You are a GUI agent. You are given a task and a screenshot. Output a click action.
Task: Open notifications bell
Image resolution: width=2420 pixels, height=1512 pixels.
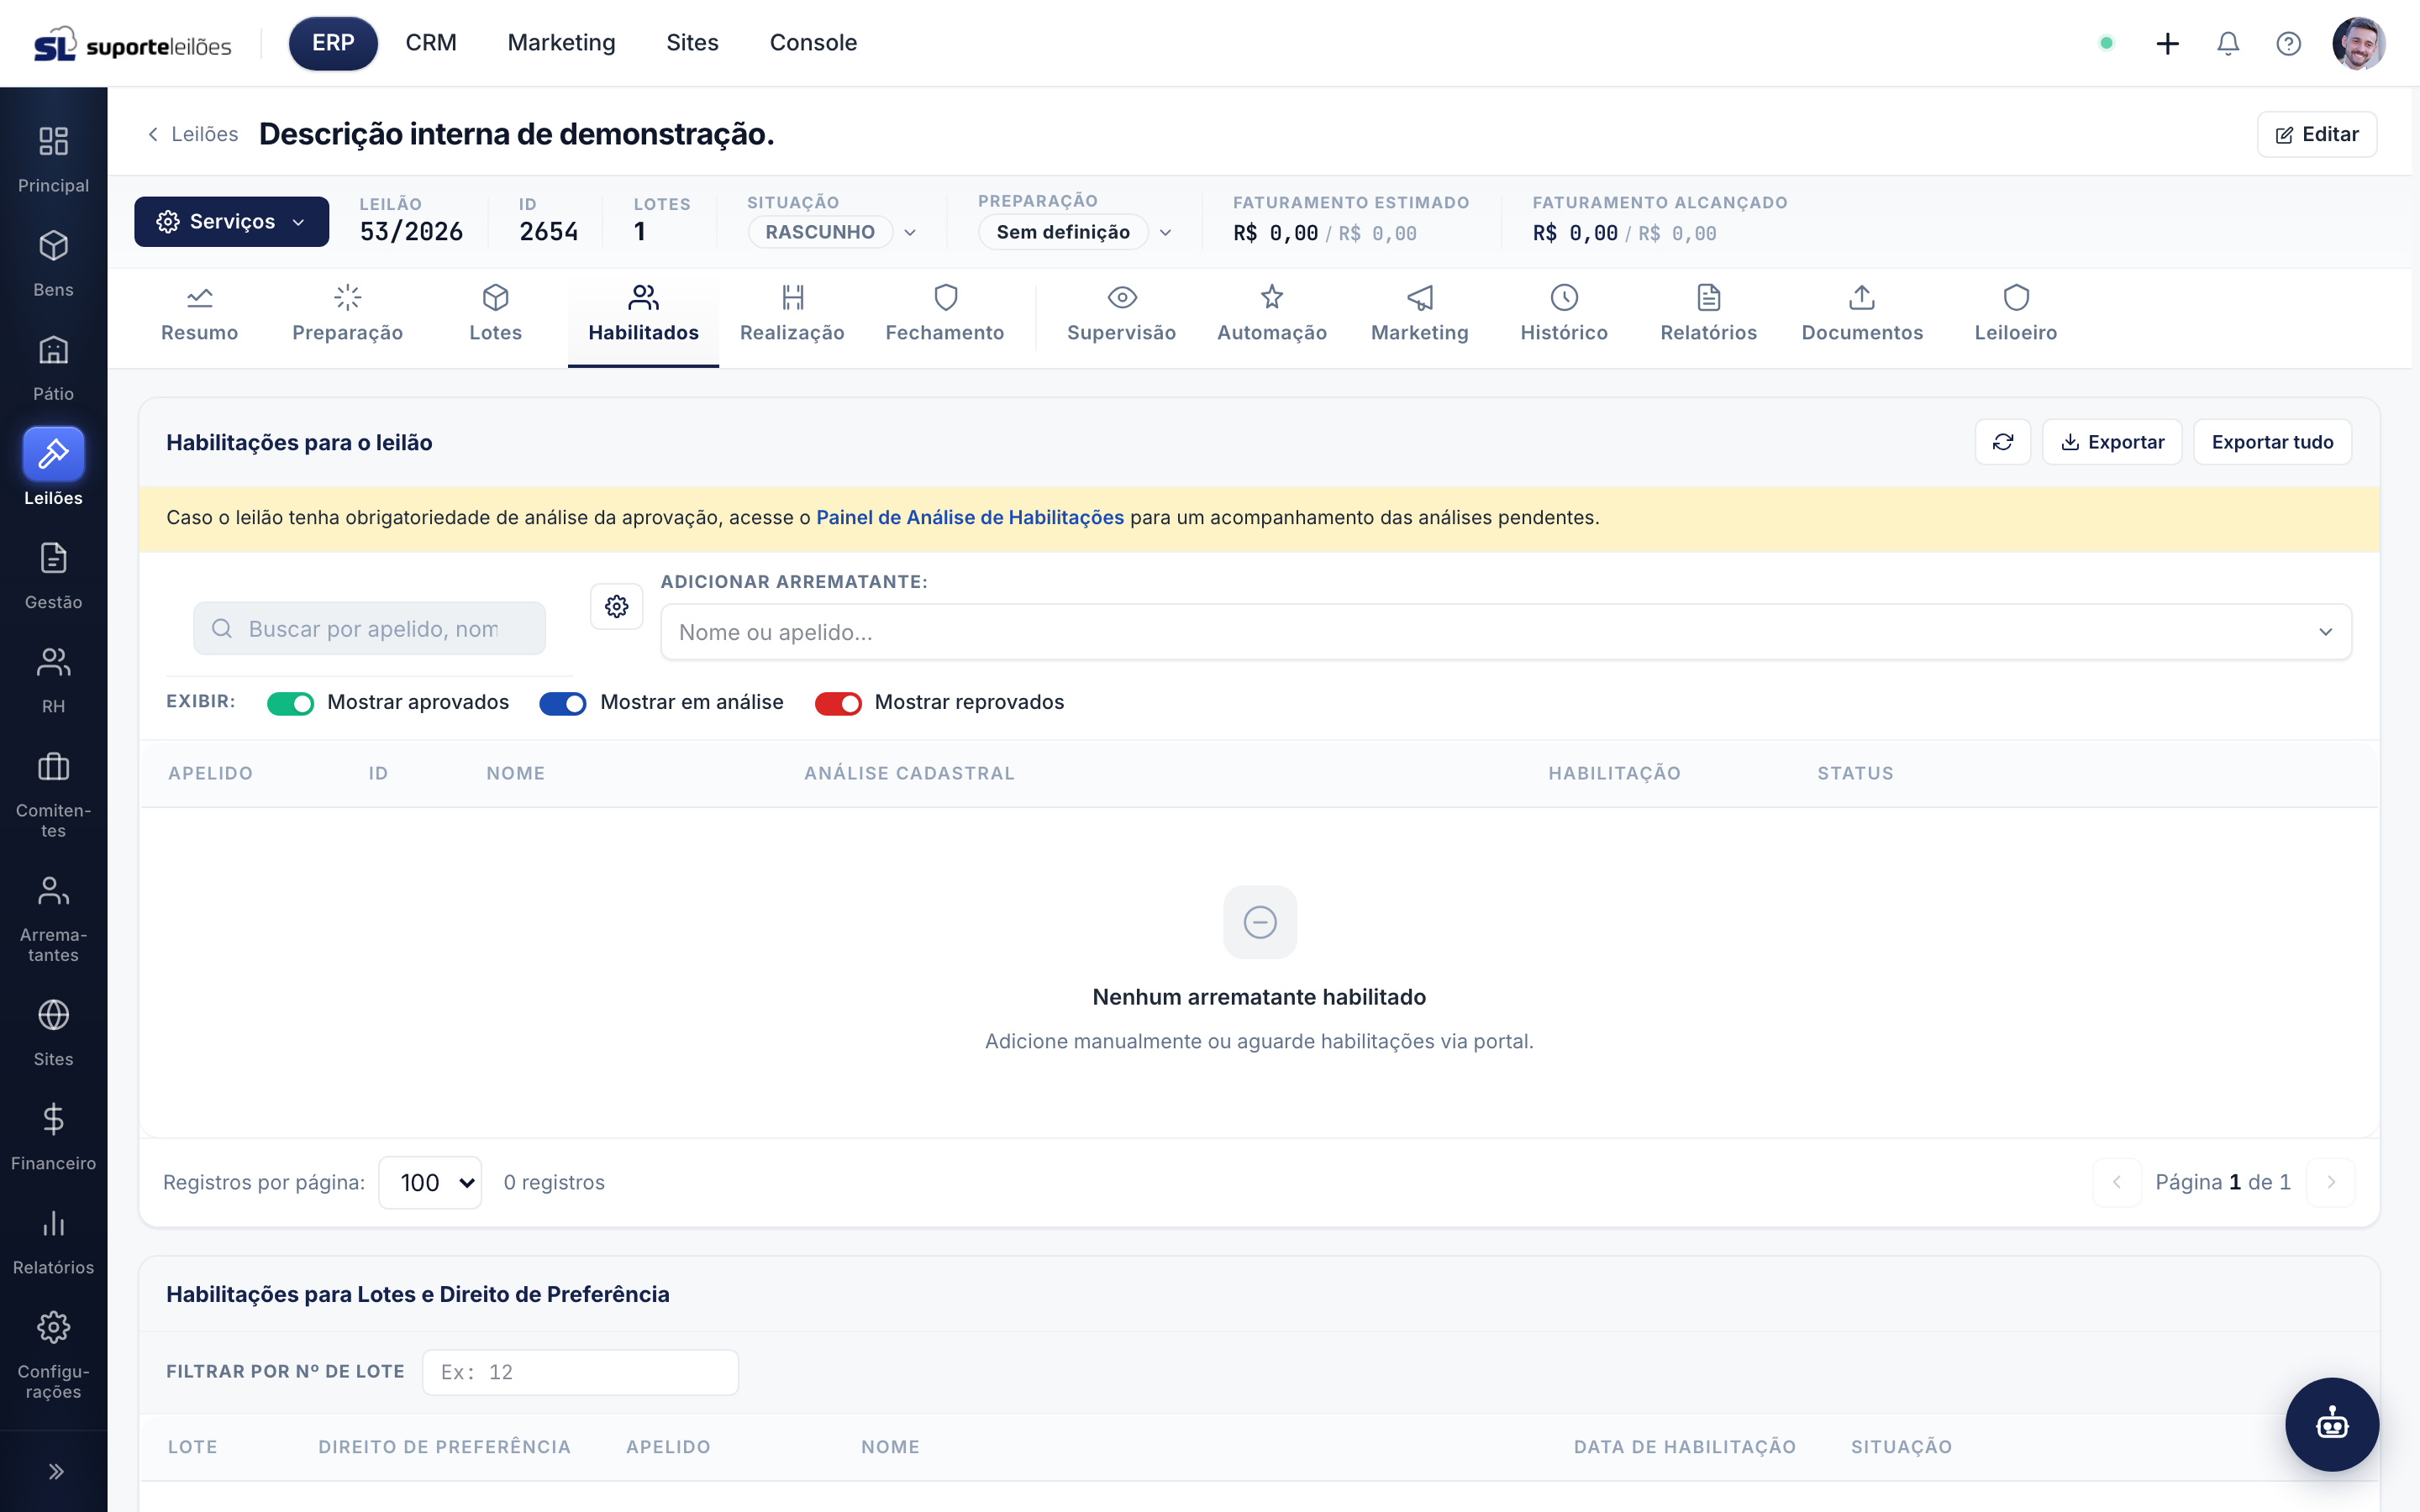coord(2227,43)
